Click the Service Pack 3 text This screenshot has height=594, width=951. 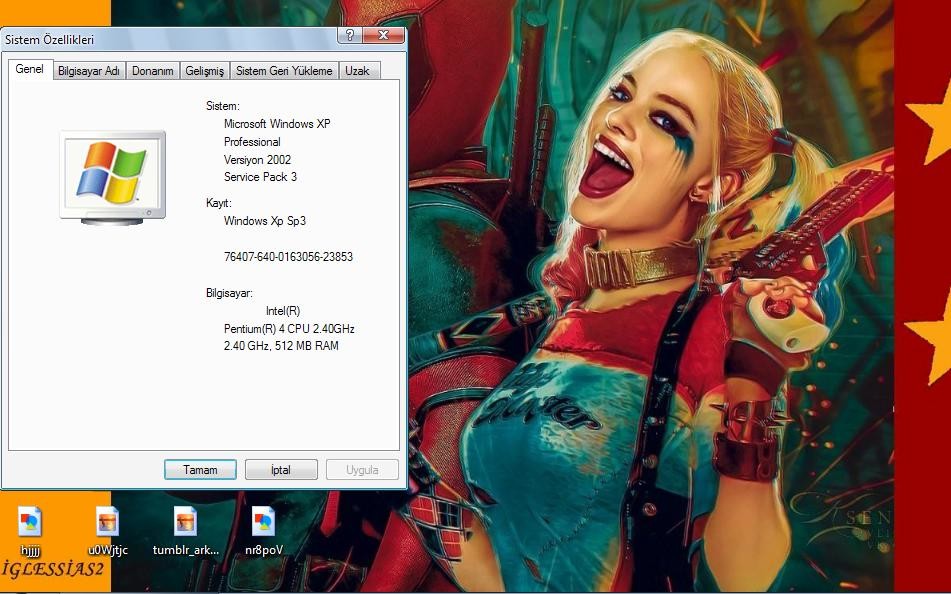[x=260, y=177]
